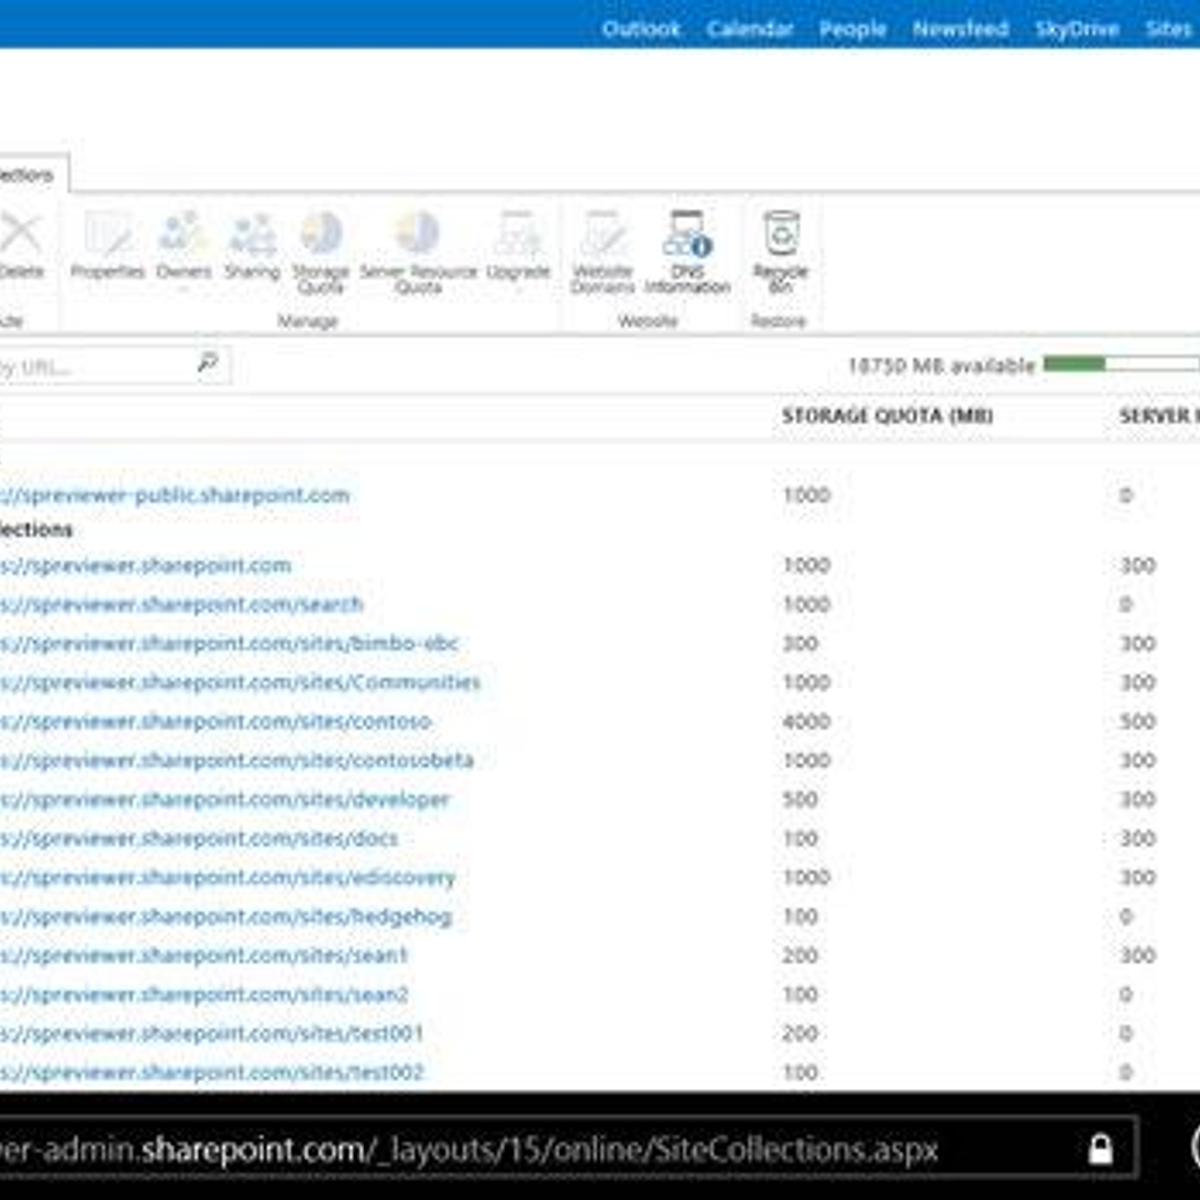The image size is (1200, 1200).
Task: Open the sites/ediscovery link
Action: tap(228, 877)
